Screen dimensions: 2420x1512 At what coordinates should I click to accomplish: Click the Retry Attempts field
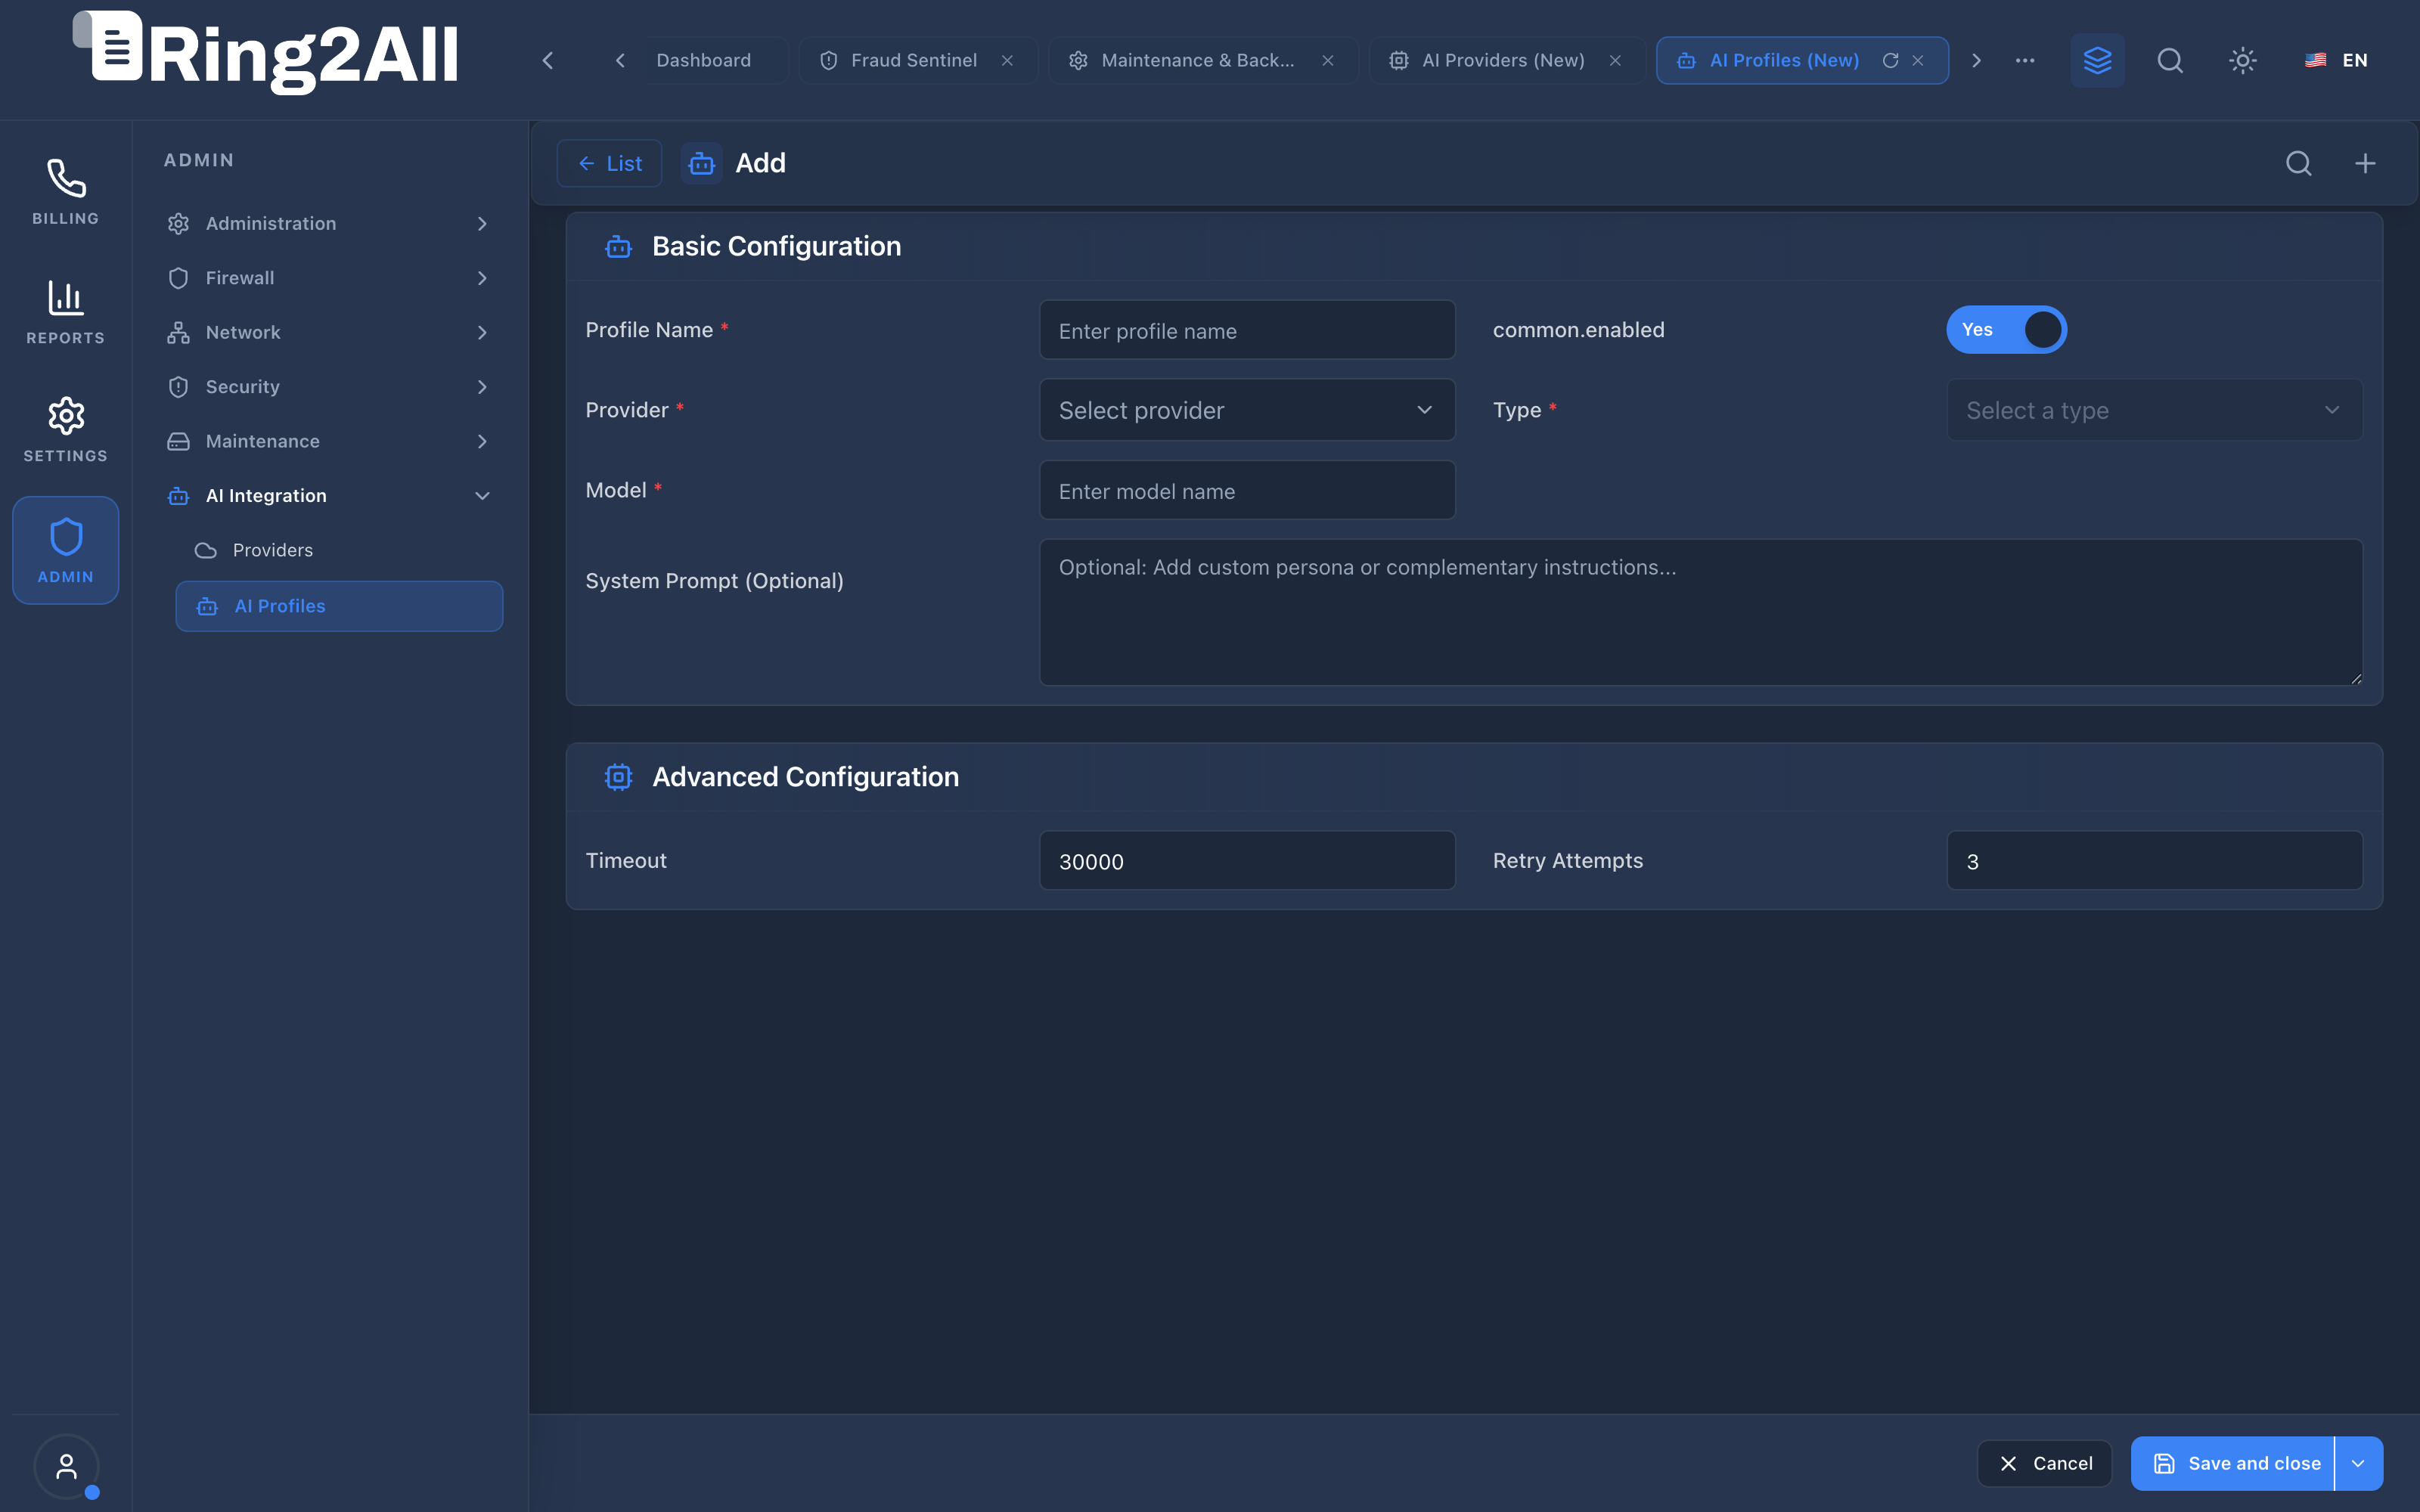[x=2154, y=860]
